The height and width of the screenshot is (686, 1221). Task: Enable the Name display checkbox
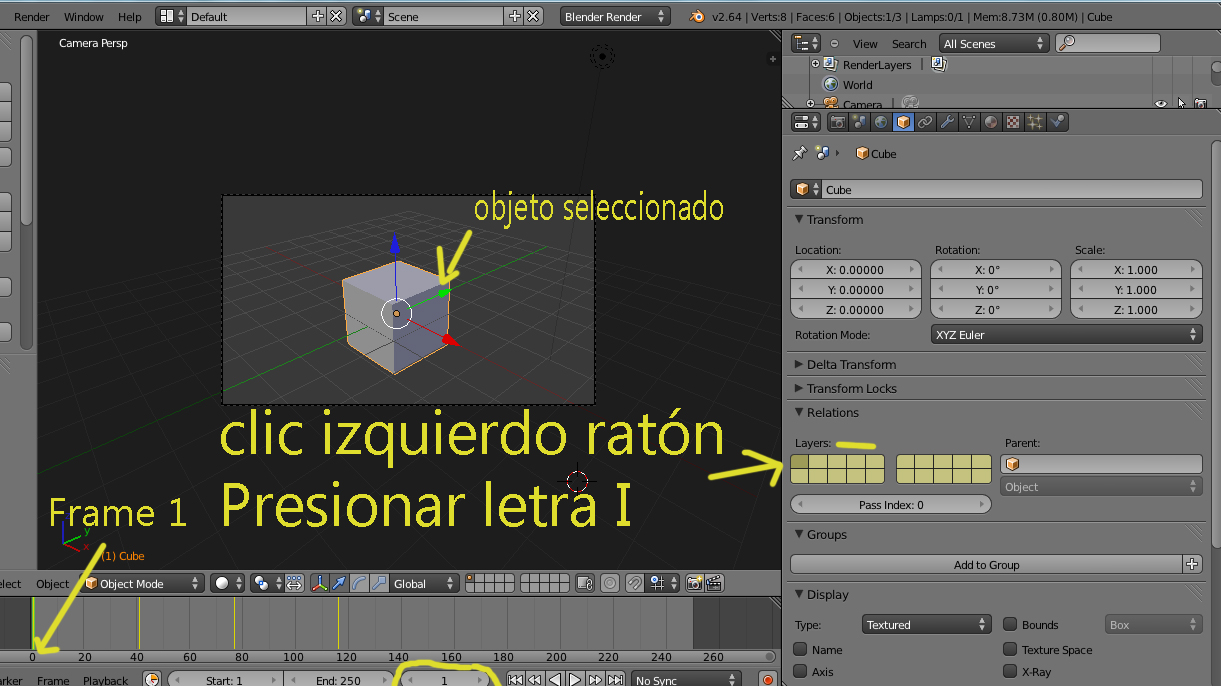coord(801,650)
